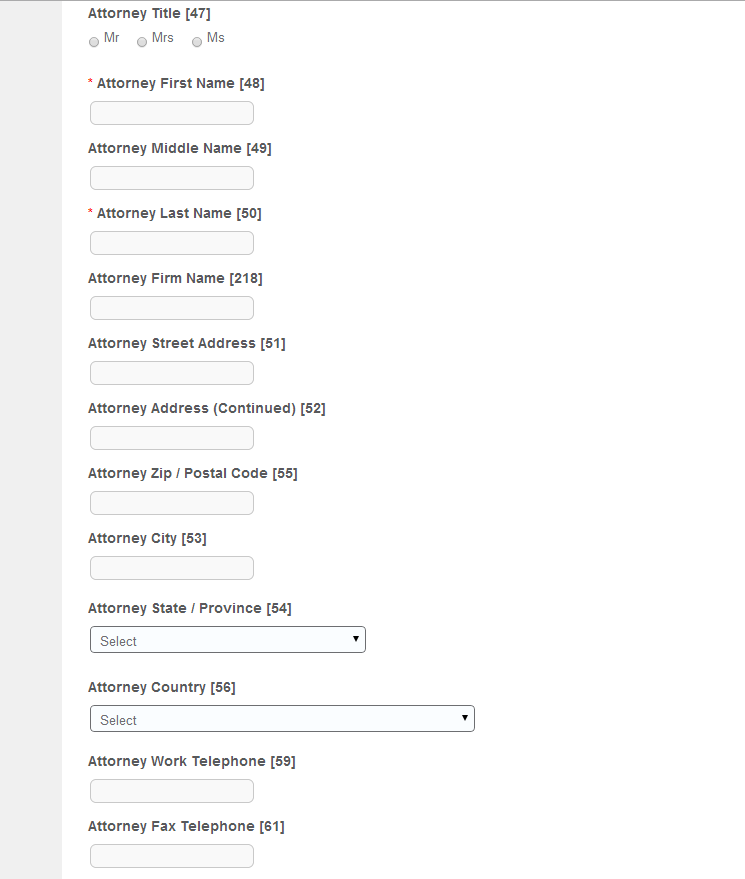
Task: Click the Attorney Last Name [50] label
Action: [179, 213]
